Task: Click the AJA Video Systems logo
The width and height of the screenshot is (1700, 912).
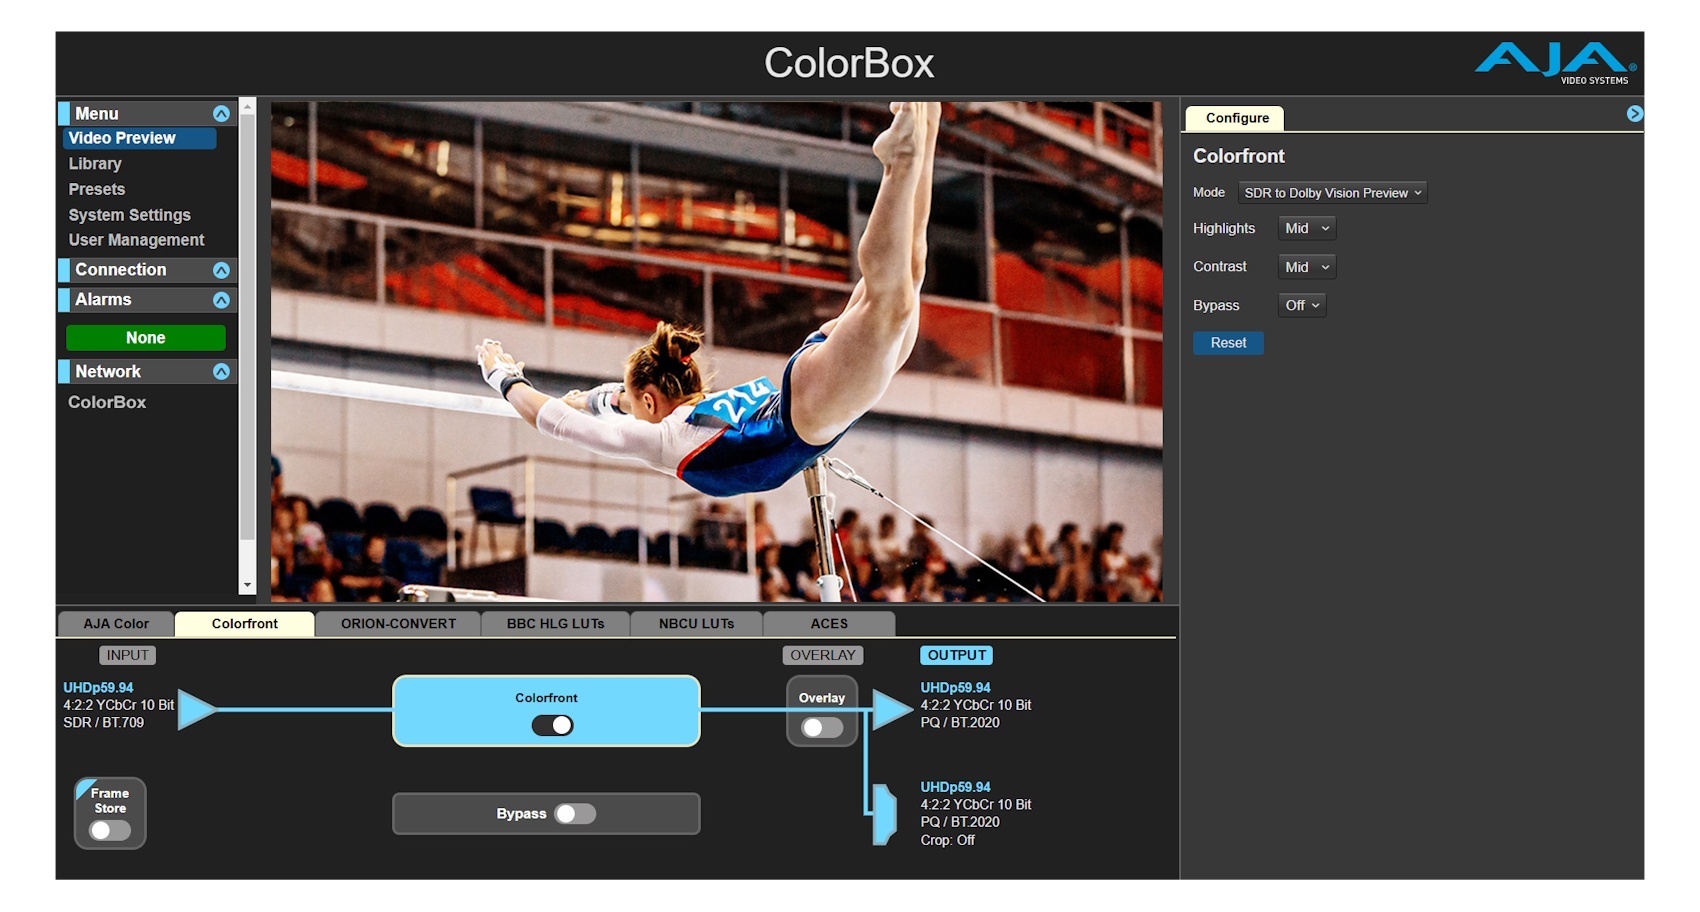Action: (x=1555, y=63)
